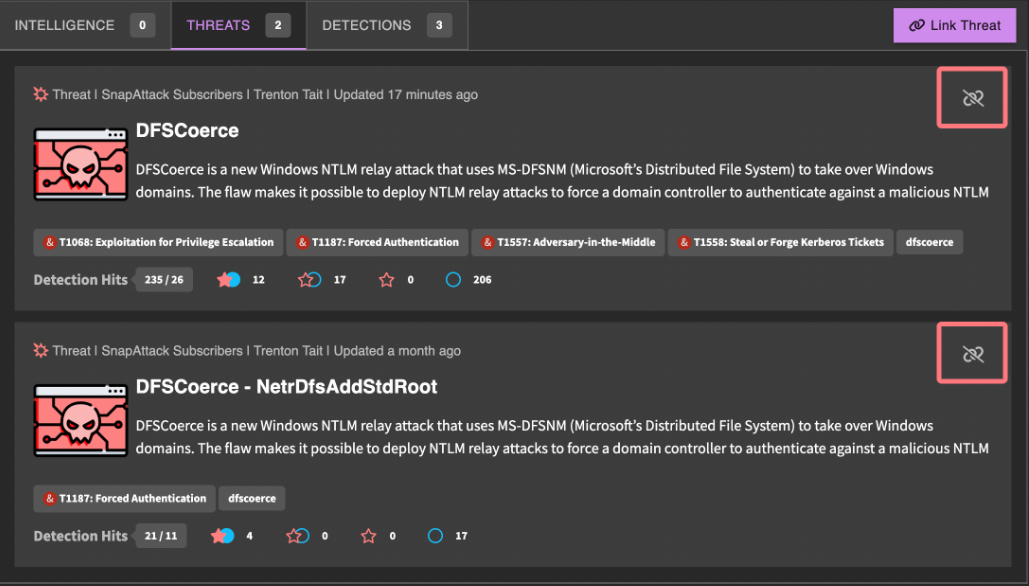Open the DFSCoerce threat title

pos(187,130)
